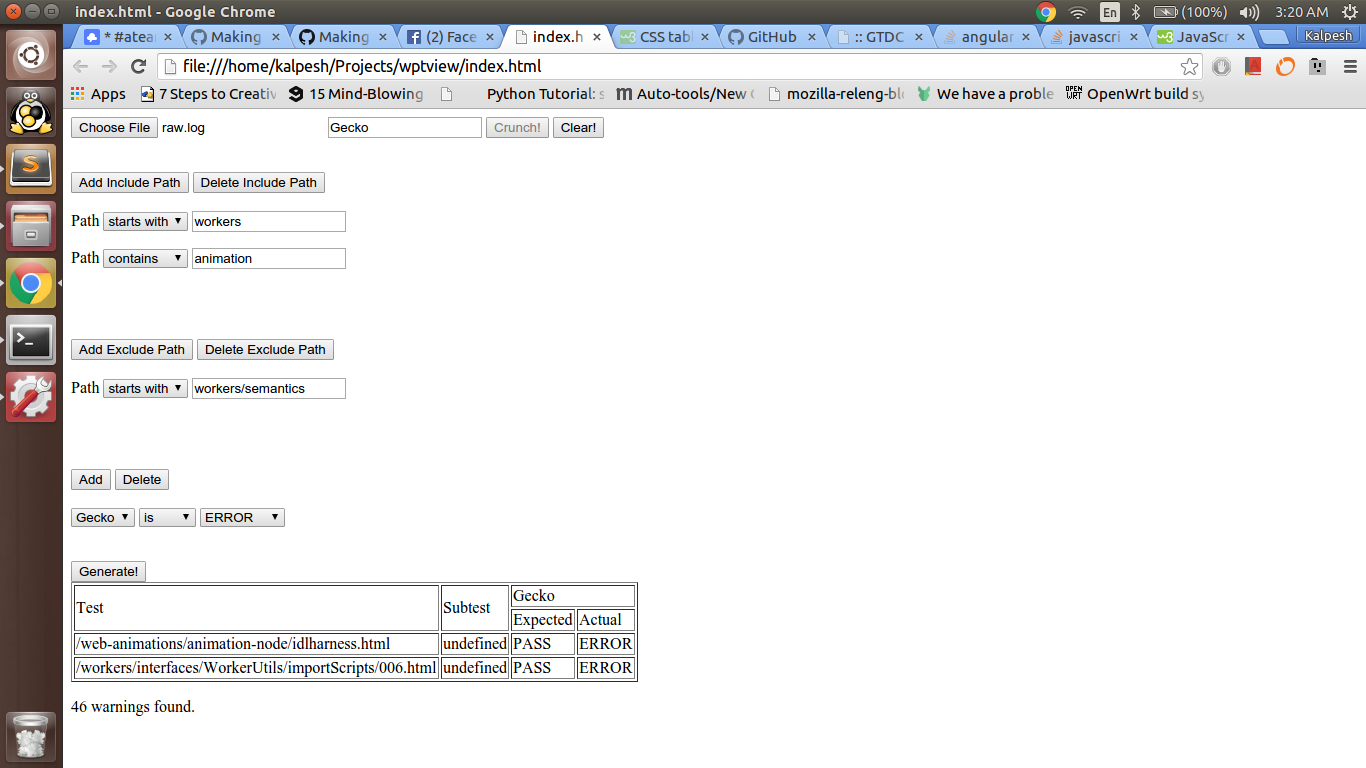Open the system gear session menu
Image resolution: width=1366 pixels, height=768 pixels.
point(1350,12)
